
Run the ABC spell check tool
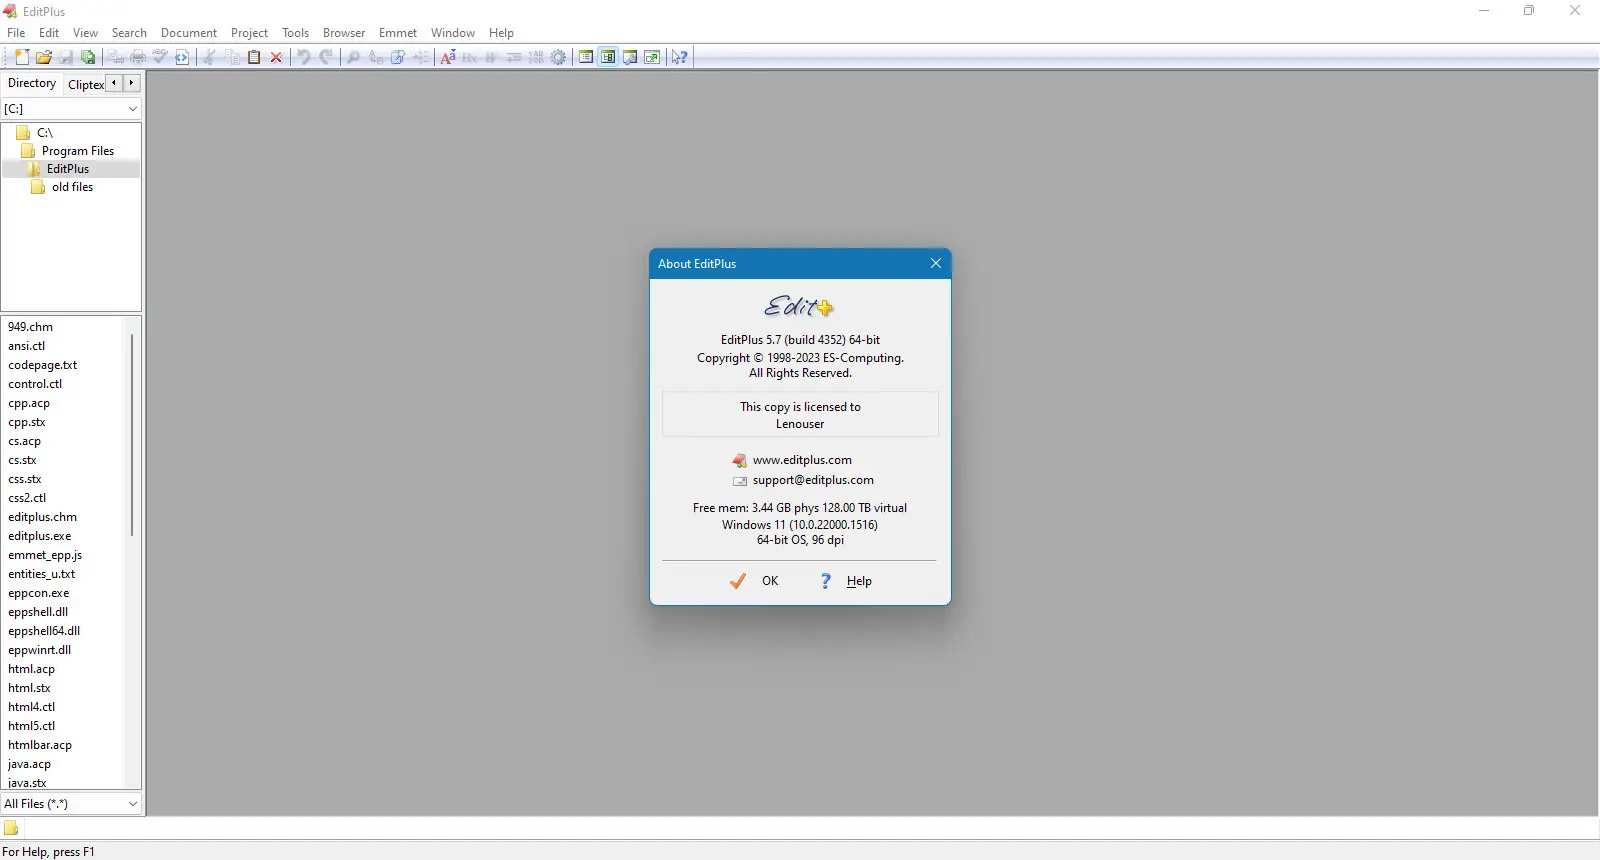[160, 57]
